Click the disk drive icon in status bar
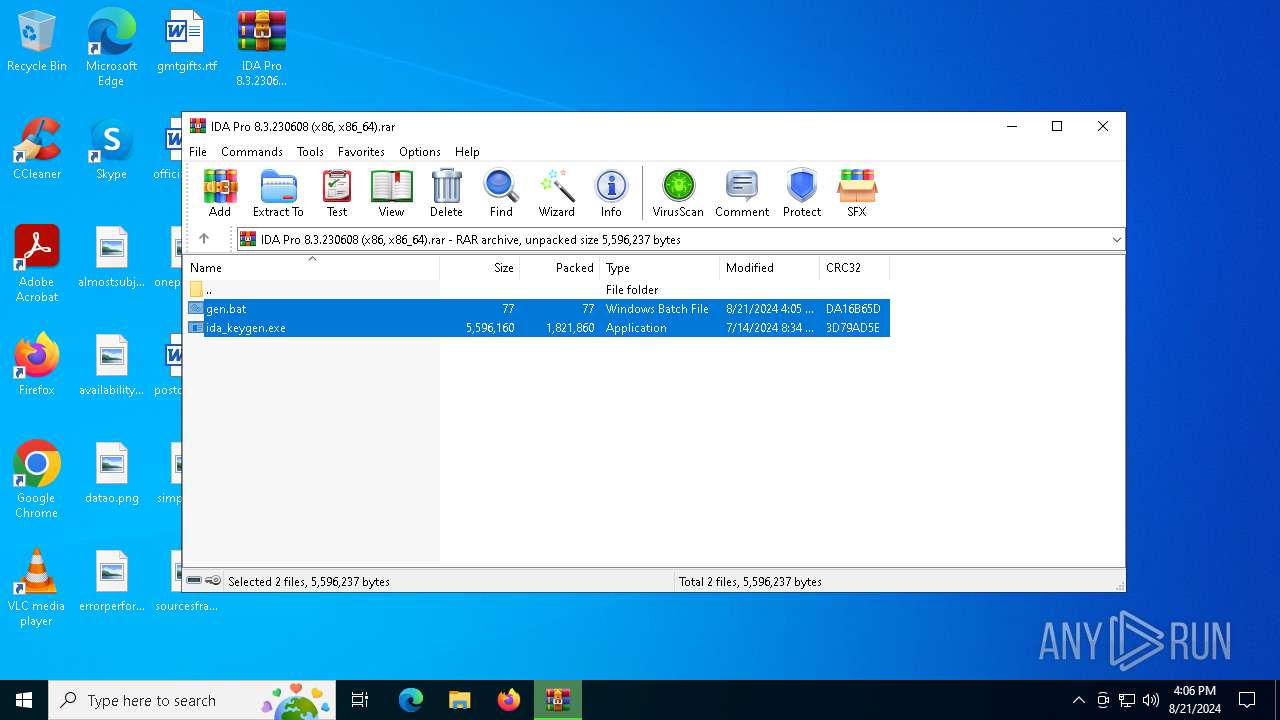Image resolution: width=1280 pixels, height=720 pixels. (x=194, y=581)
